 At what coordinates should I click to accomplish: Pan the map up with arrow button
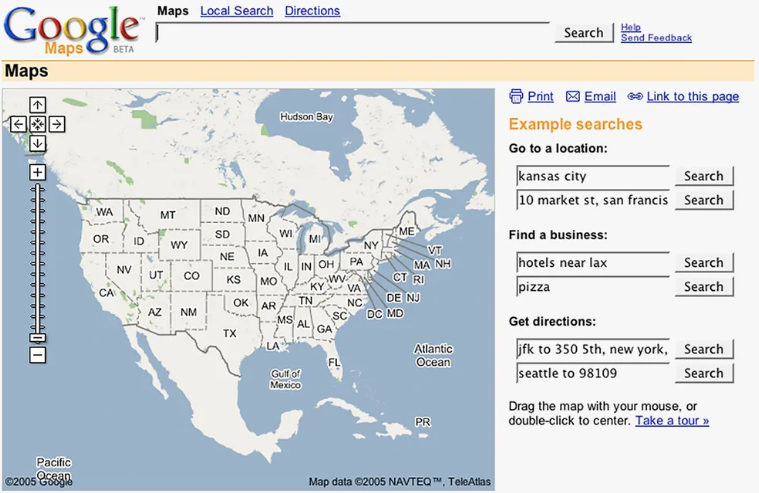[x=38, y=105]
